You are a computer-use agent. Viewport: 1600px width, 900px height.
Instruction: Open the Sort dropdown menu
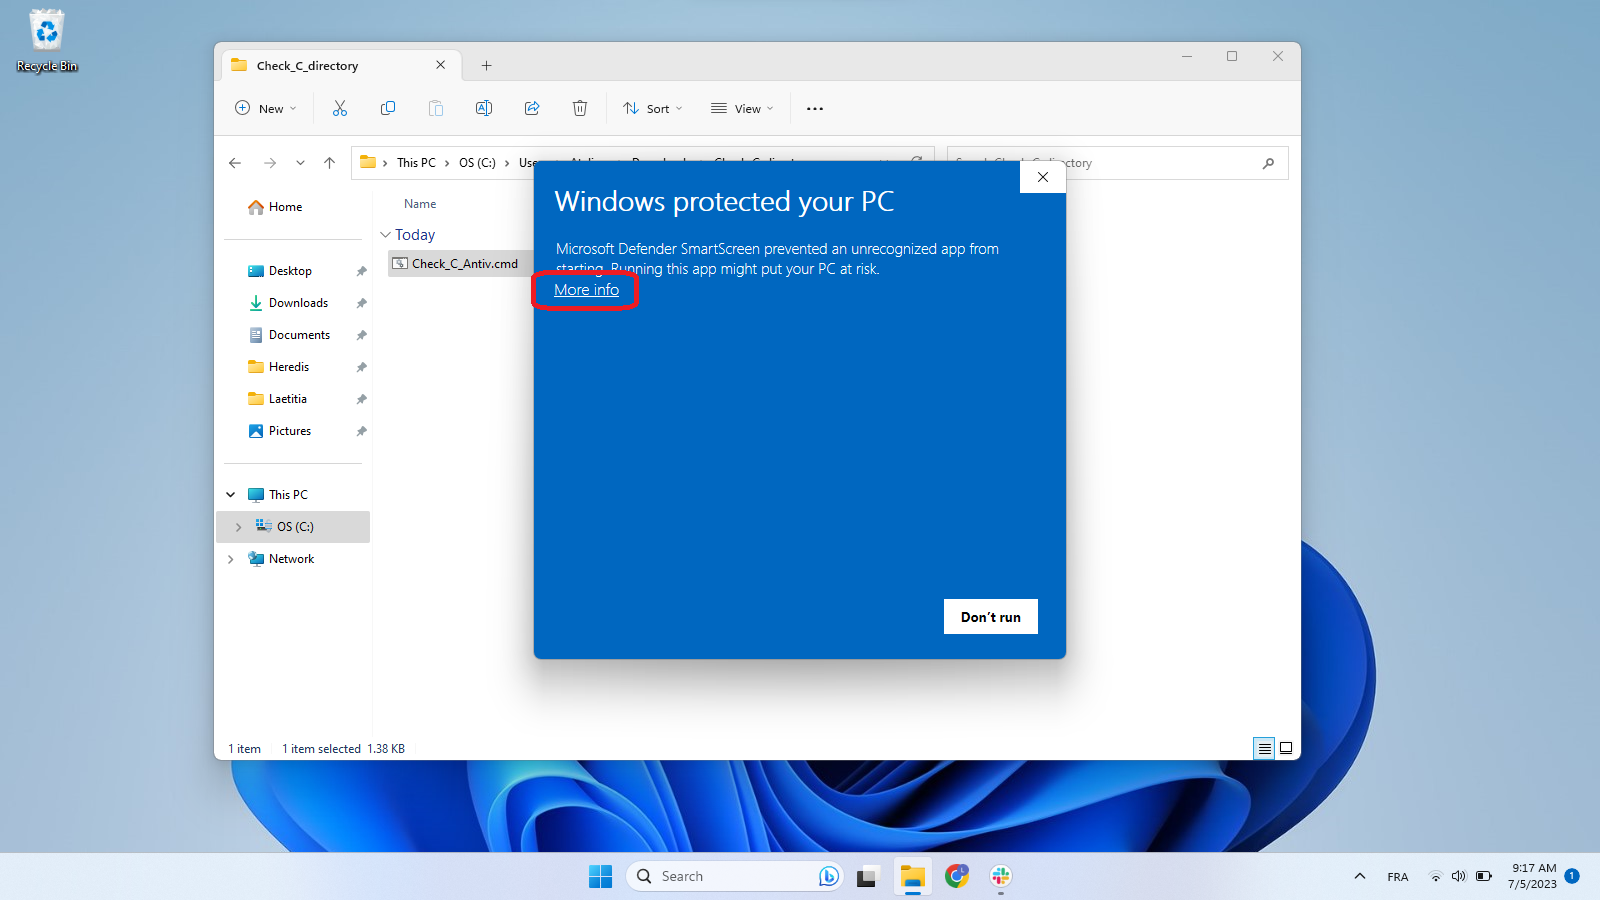coord(653,108)
